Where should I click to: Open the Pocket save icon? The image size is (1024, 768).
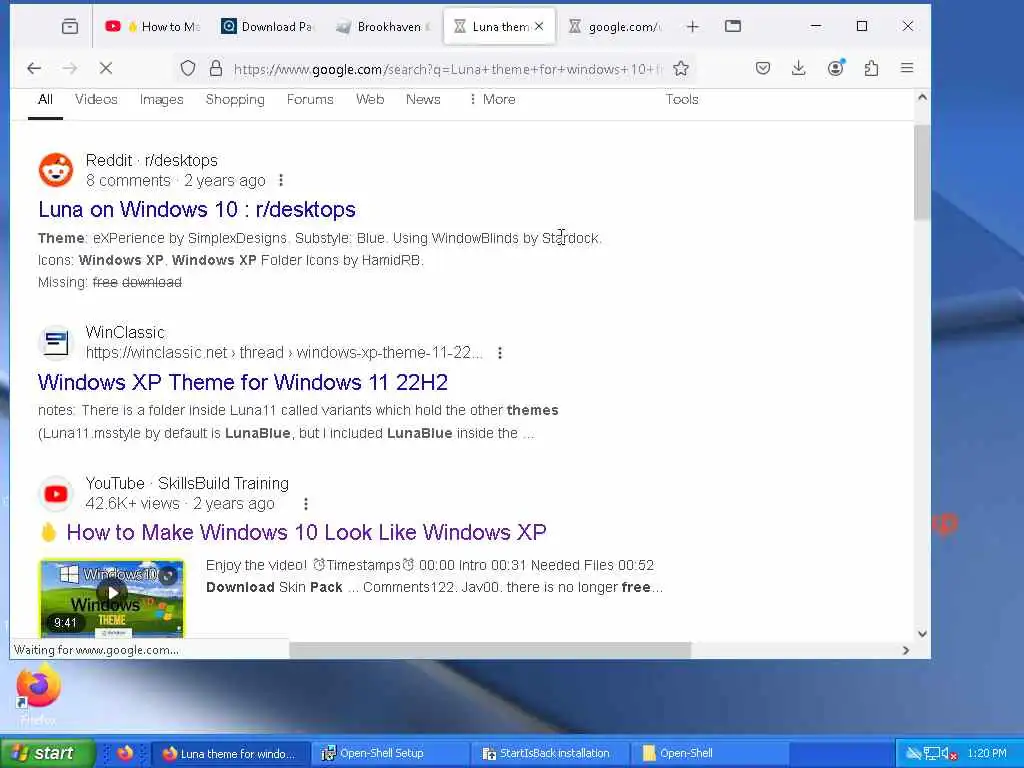pyautogui.click(x=763, y=68)
